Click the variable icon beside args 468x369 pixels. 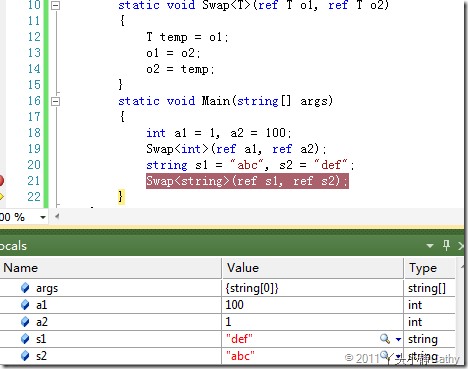(25, 288)
